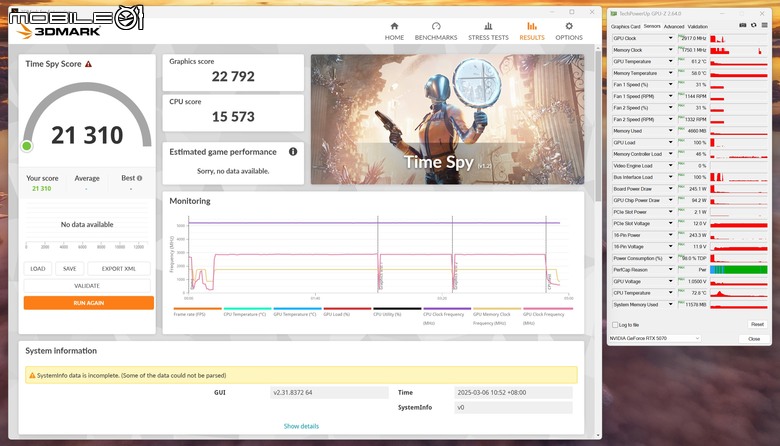The width and height of the screenshot is (780, 446).
Task: Click the GPU Load (%) red legend
Action: tap(347, 311)
